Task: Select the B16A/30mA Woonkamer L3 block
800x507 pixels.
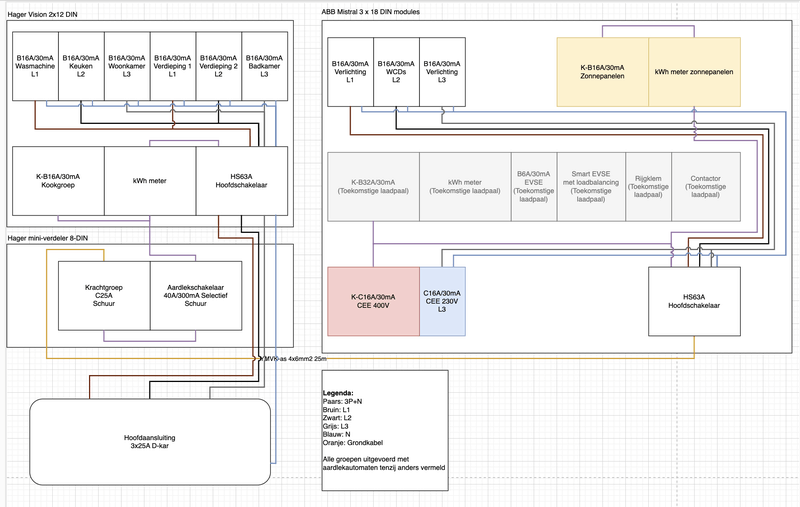Action: (x=127, y=66)
